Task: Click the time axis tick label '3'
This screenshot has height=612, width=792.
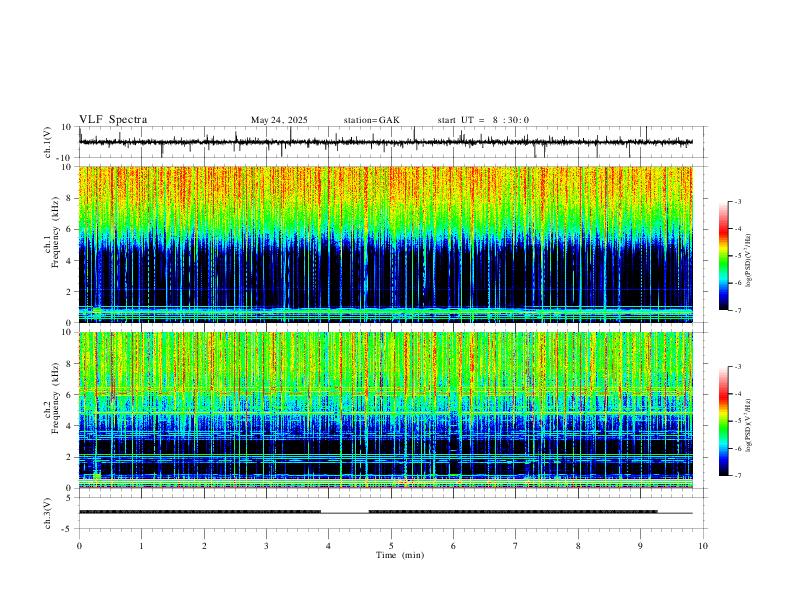Action: [x=266, y=546]
